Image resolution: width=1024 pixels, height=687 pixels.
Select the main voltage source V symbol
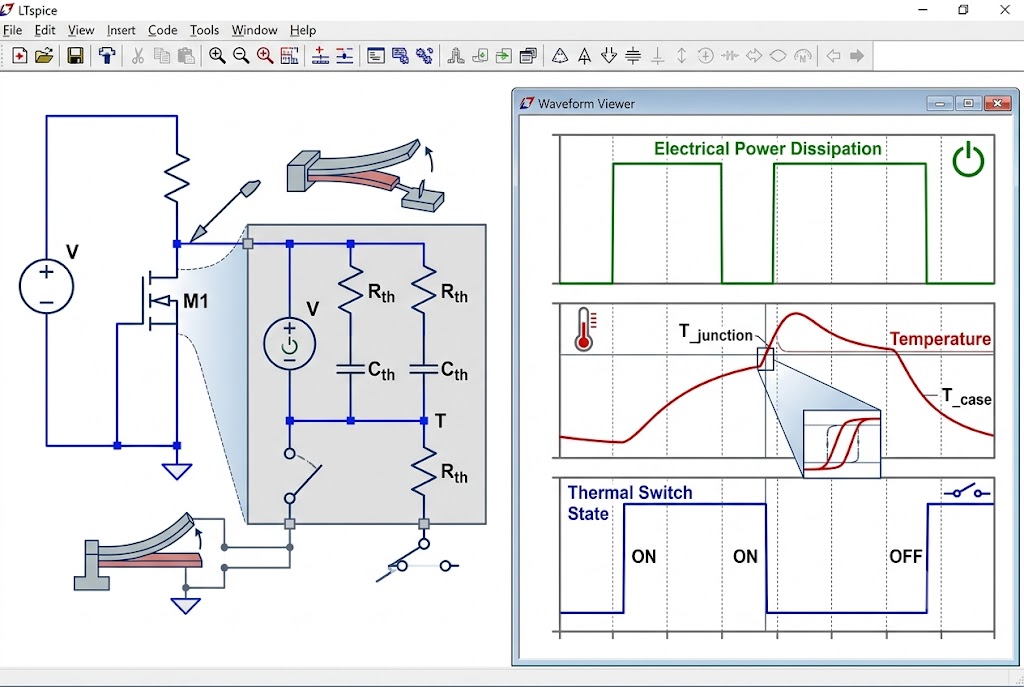[x=46, y=286]
